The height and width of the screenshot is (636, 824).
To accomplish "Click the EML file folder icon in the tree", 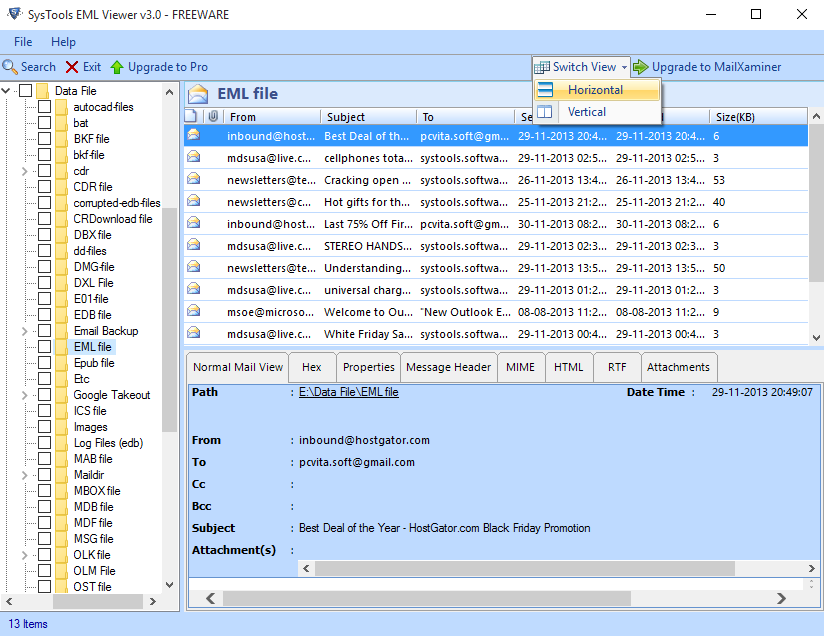I will pos(62,347).
